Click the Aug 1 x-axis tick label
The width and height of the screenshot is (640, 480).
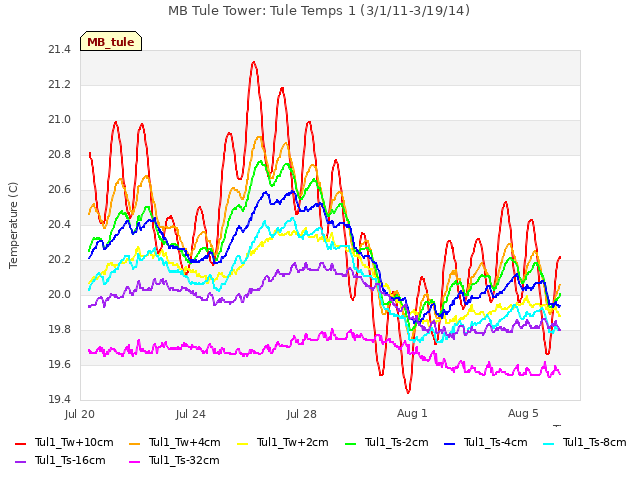click(x=412, y=413)
